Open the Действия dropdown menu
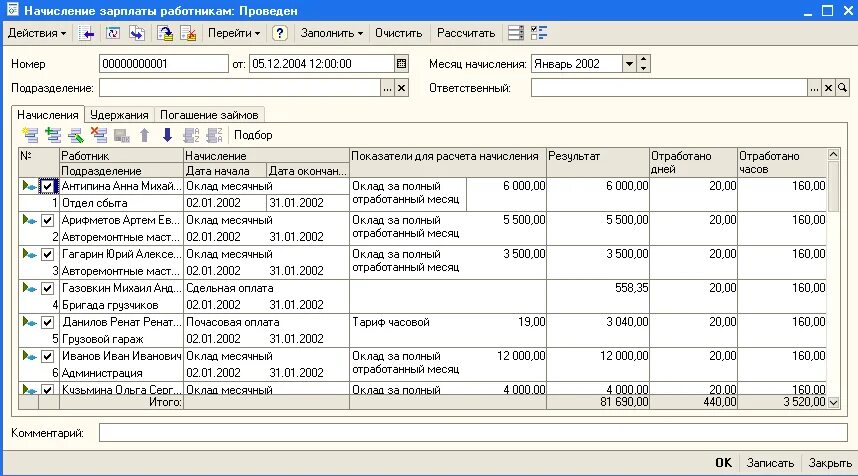This screenshot has width=858, height=476. [37, 33]
